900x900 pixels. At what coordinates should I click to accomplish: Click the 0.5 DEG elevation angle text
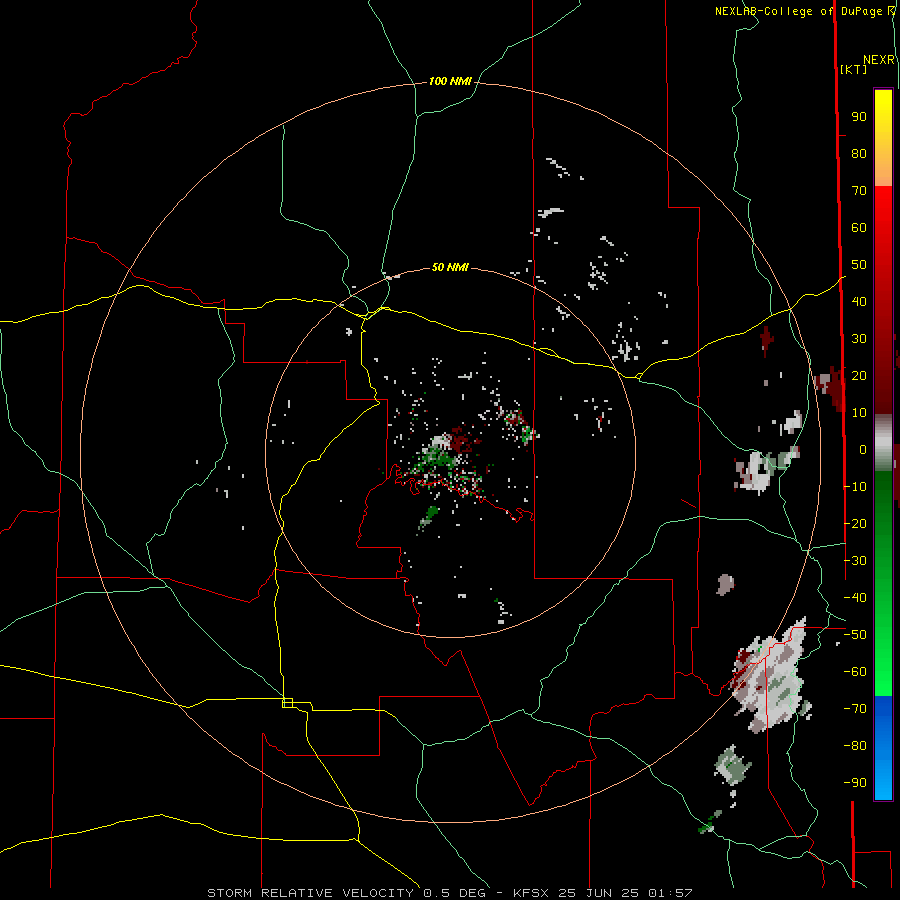coord(455,893)
